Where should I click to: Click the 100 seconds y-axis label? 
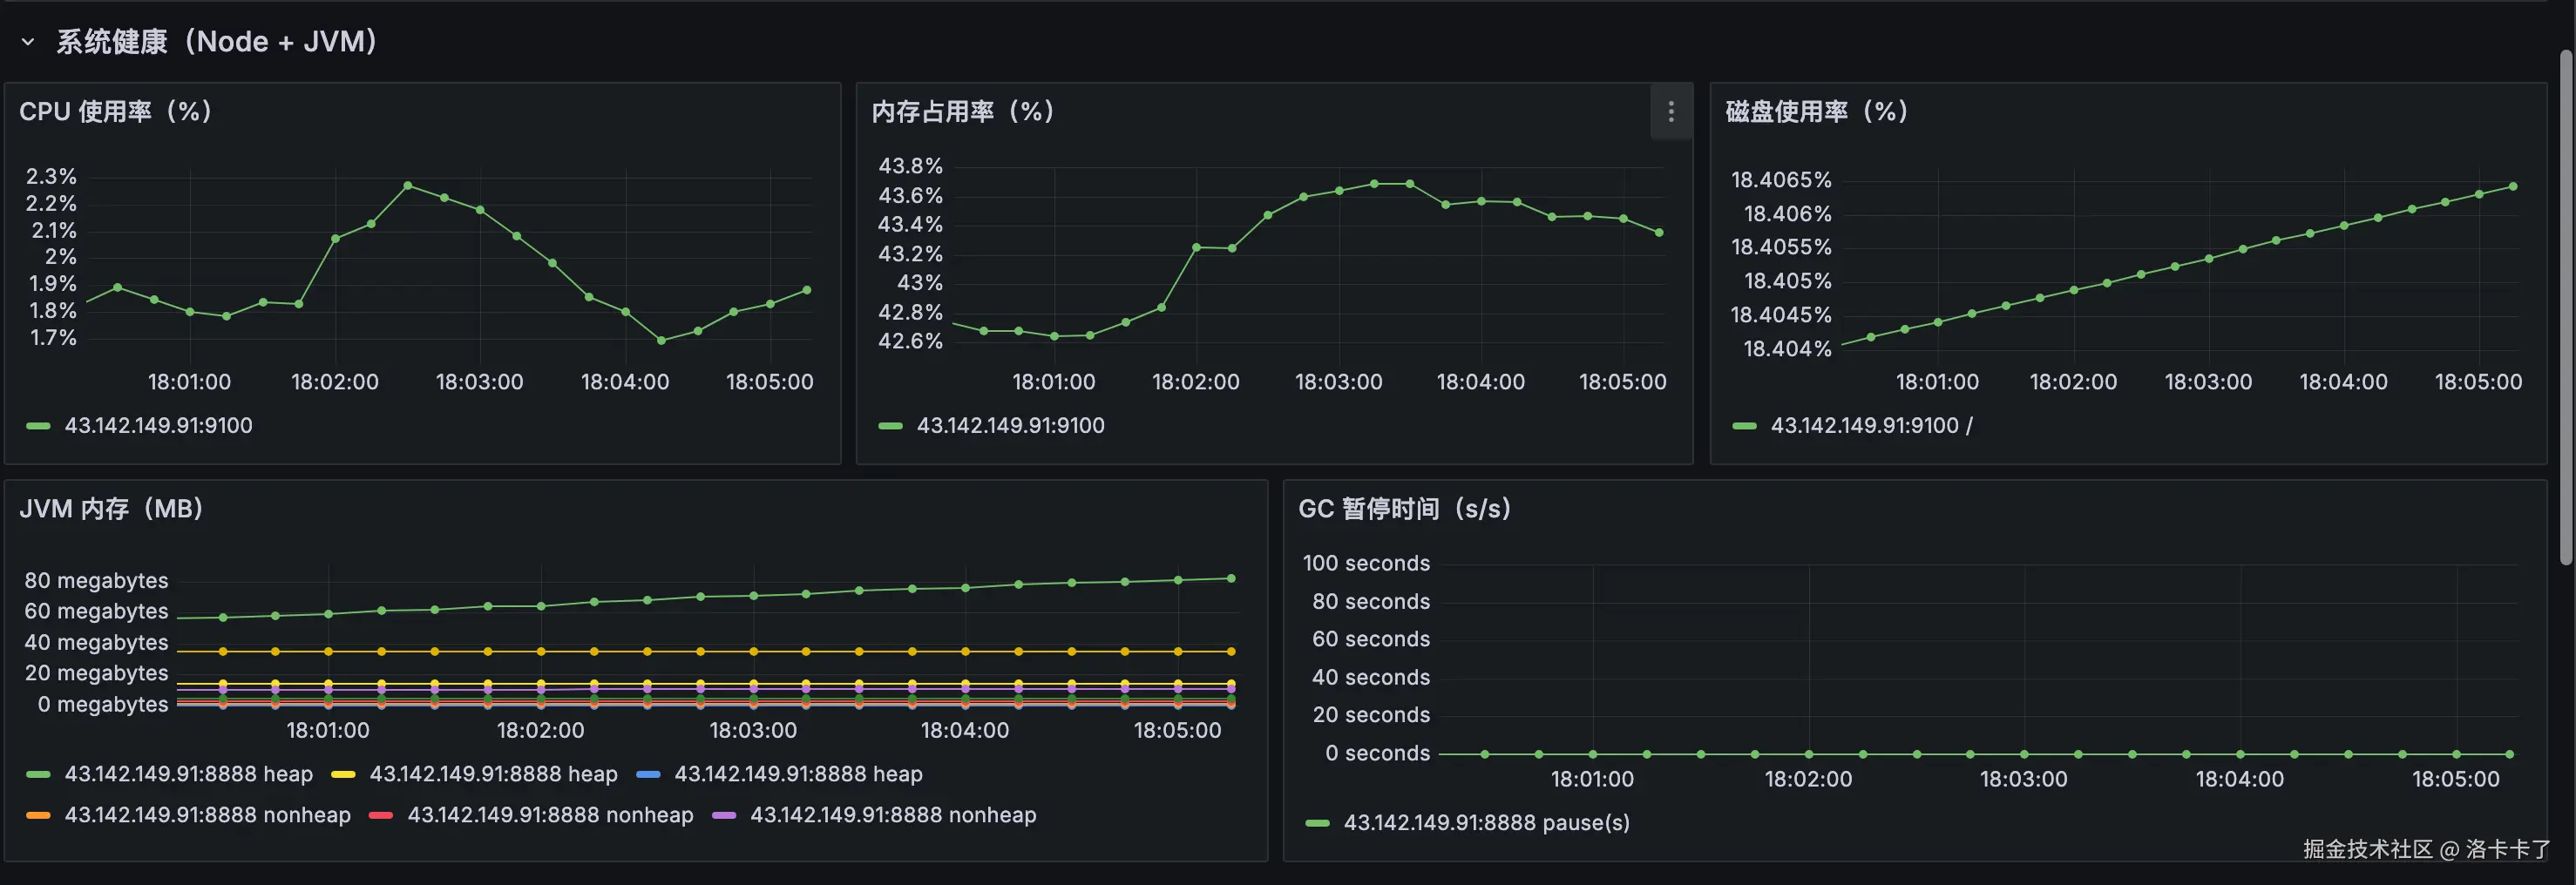[1366, 564]
